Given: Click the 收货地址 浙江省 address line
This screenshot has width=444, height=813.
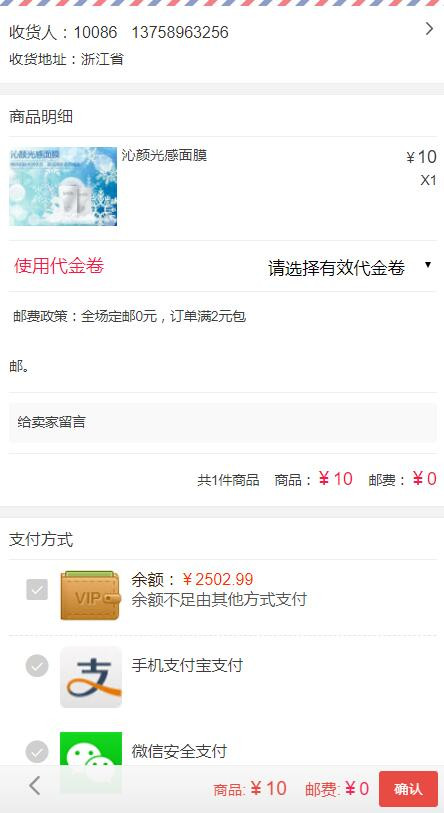Looking at the screenshot, I should click(66, 59).
